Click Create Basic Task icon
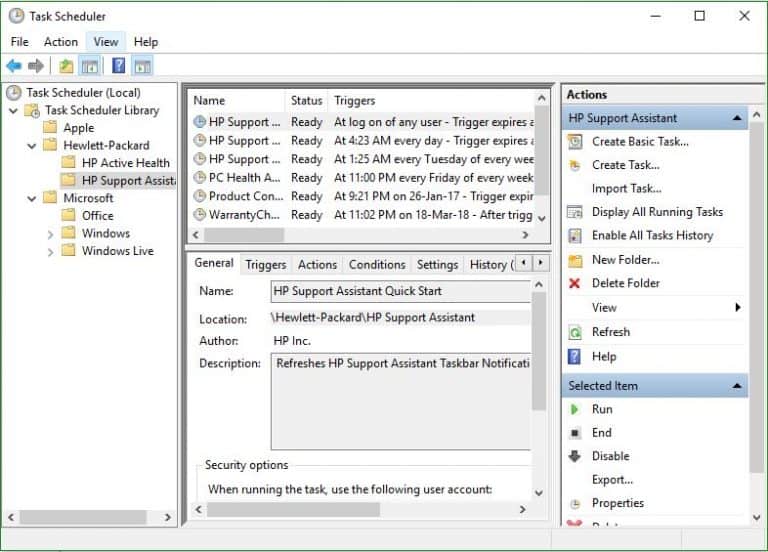The image size is (768, 552). [574, 141]
